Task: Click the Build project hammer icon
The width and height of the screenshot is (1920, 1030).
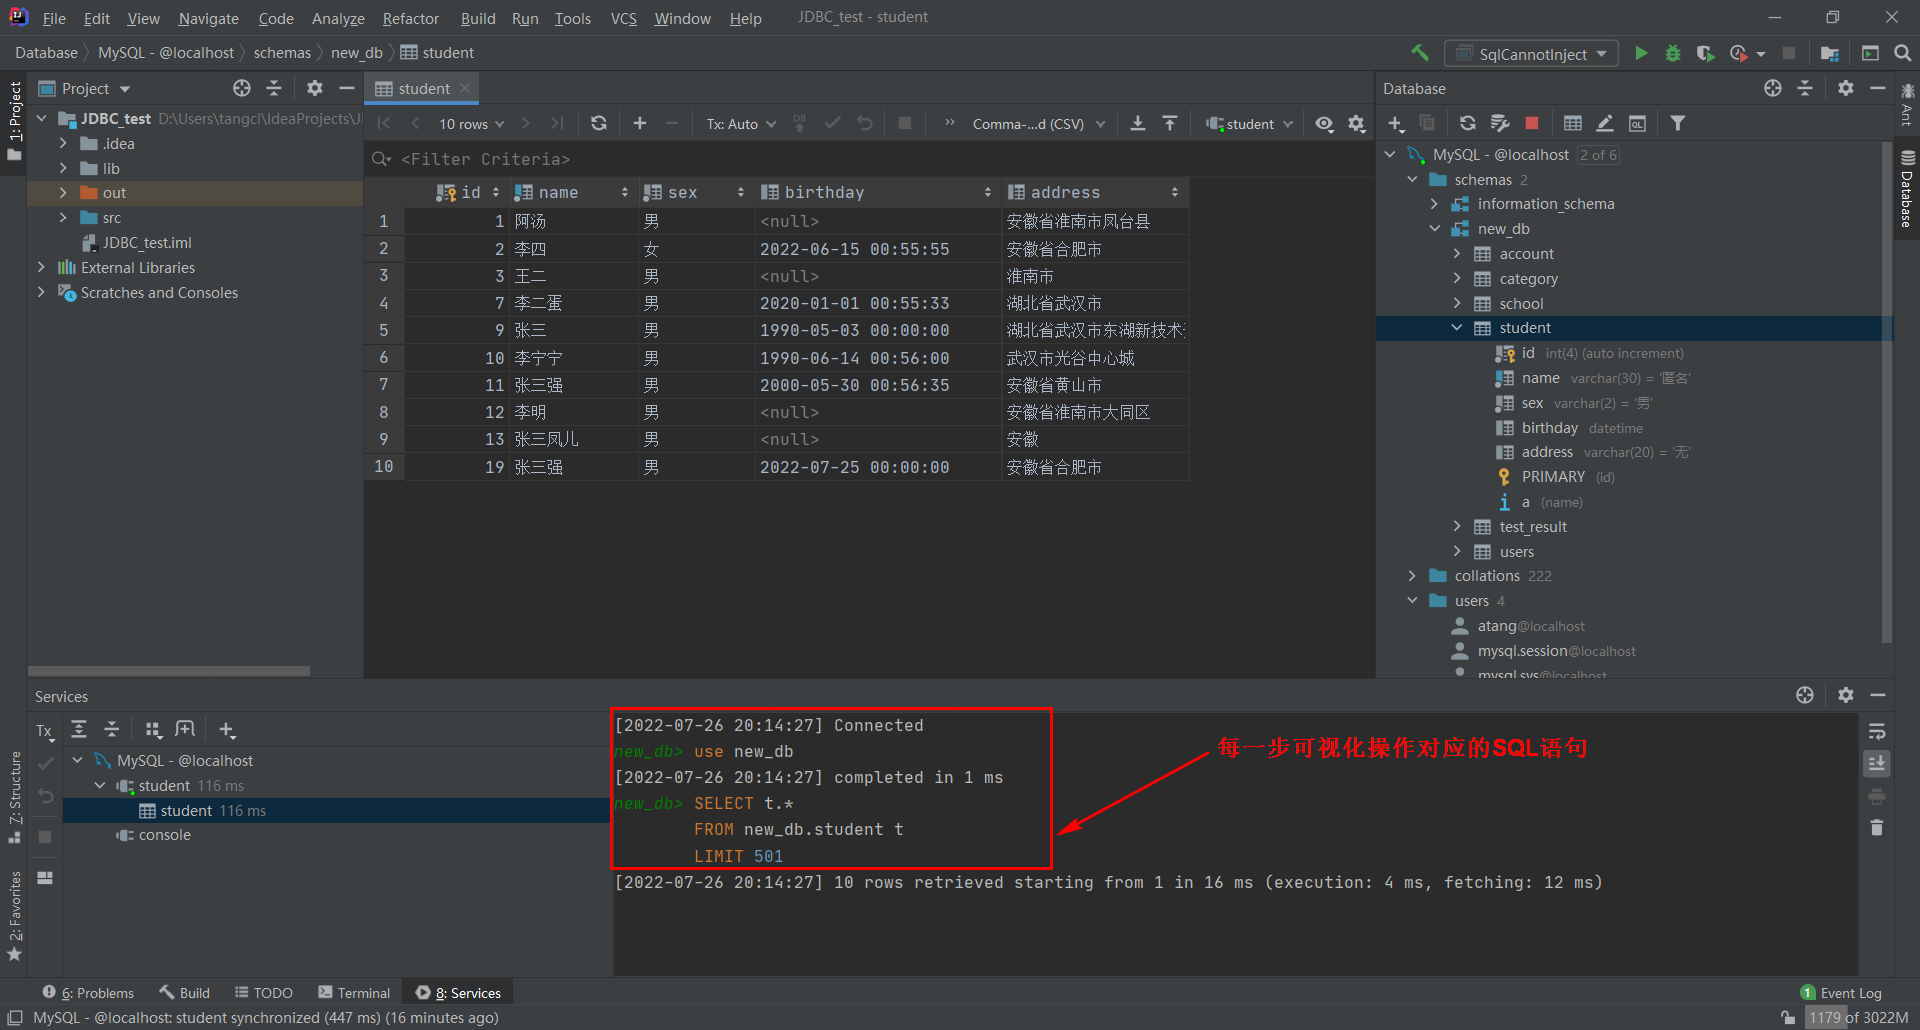Action: click(1419, 53)
